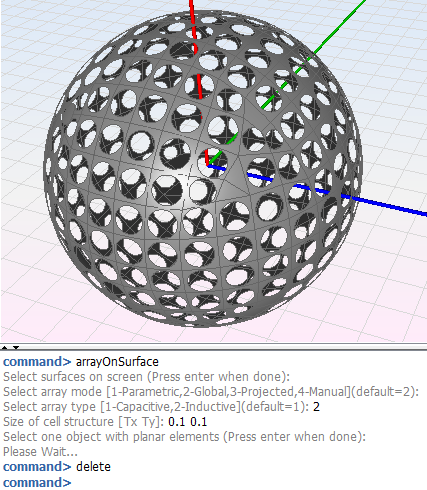
Task: Click the 'Select one object with planar elements' line
Action: coord(184,437)
